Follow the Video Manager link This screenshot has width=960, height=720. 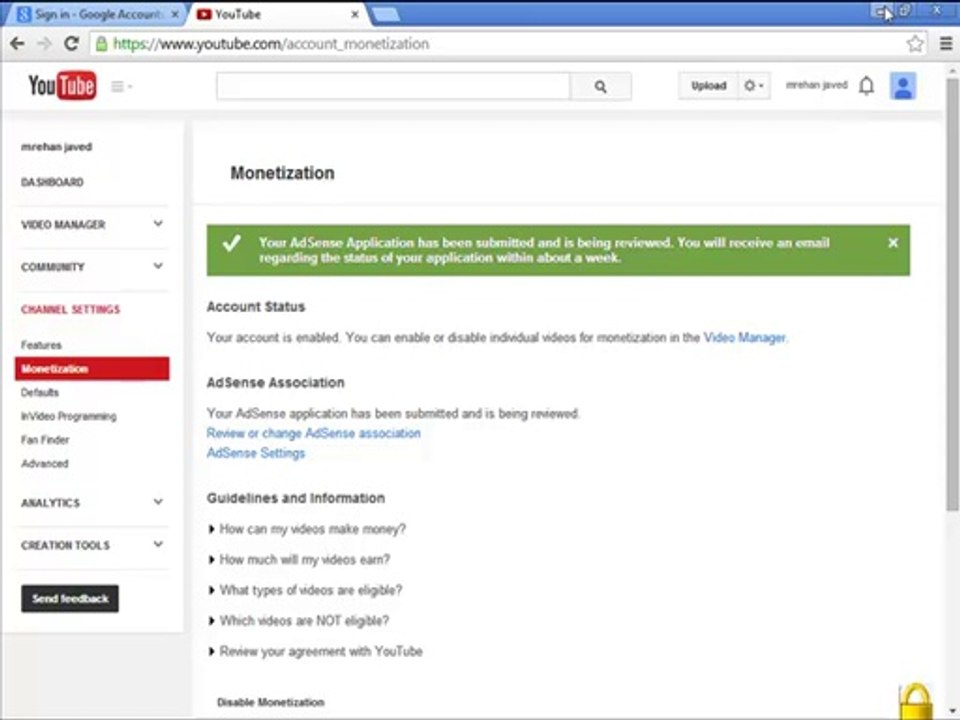(744, 337)
